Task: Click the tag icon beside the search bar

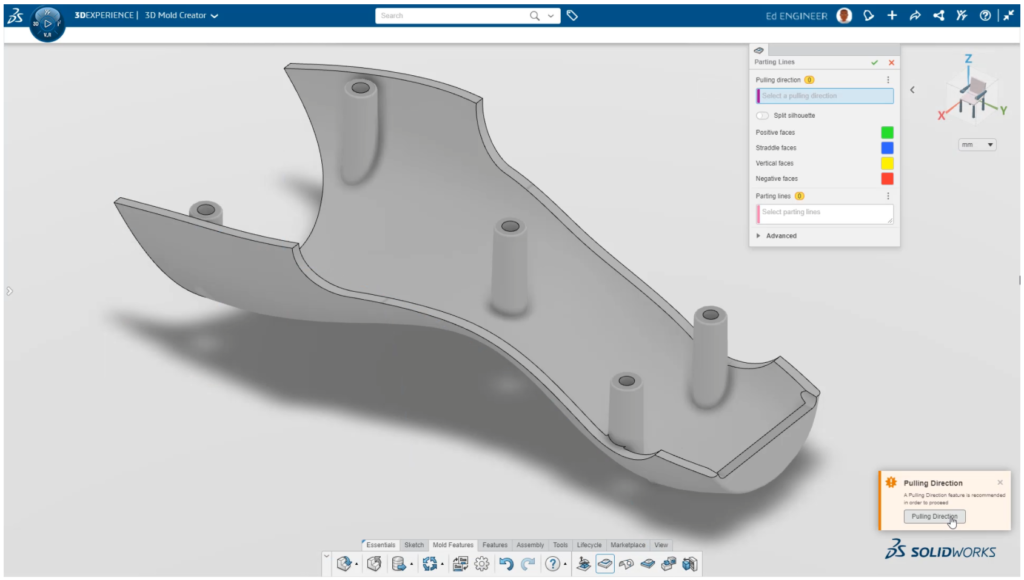Action: 572,15
